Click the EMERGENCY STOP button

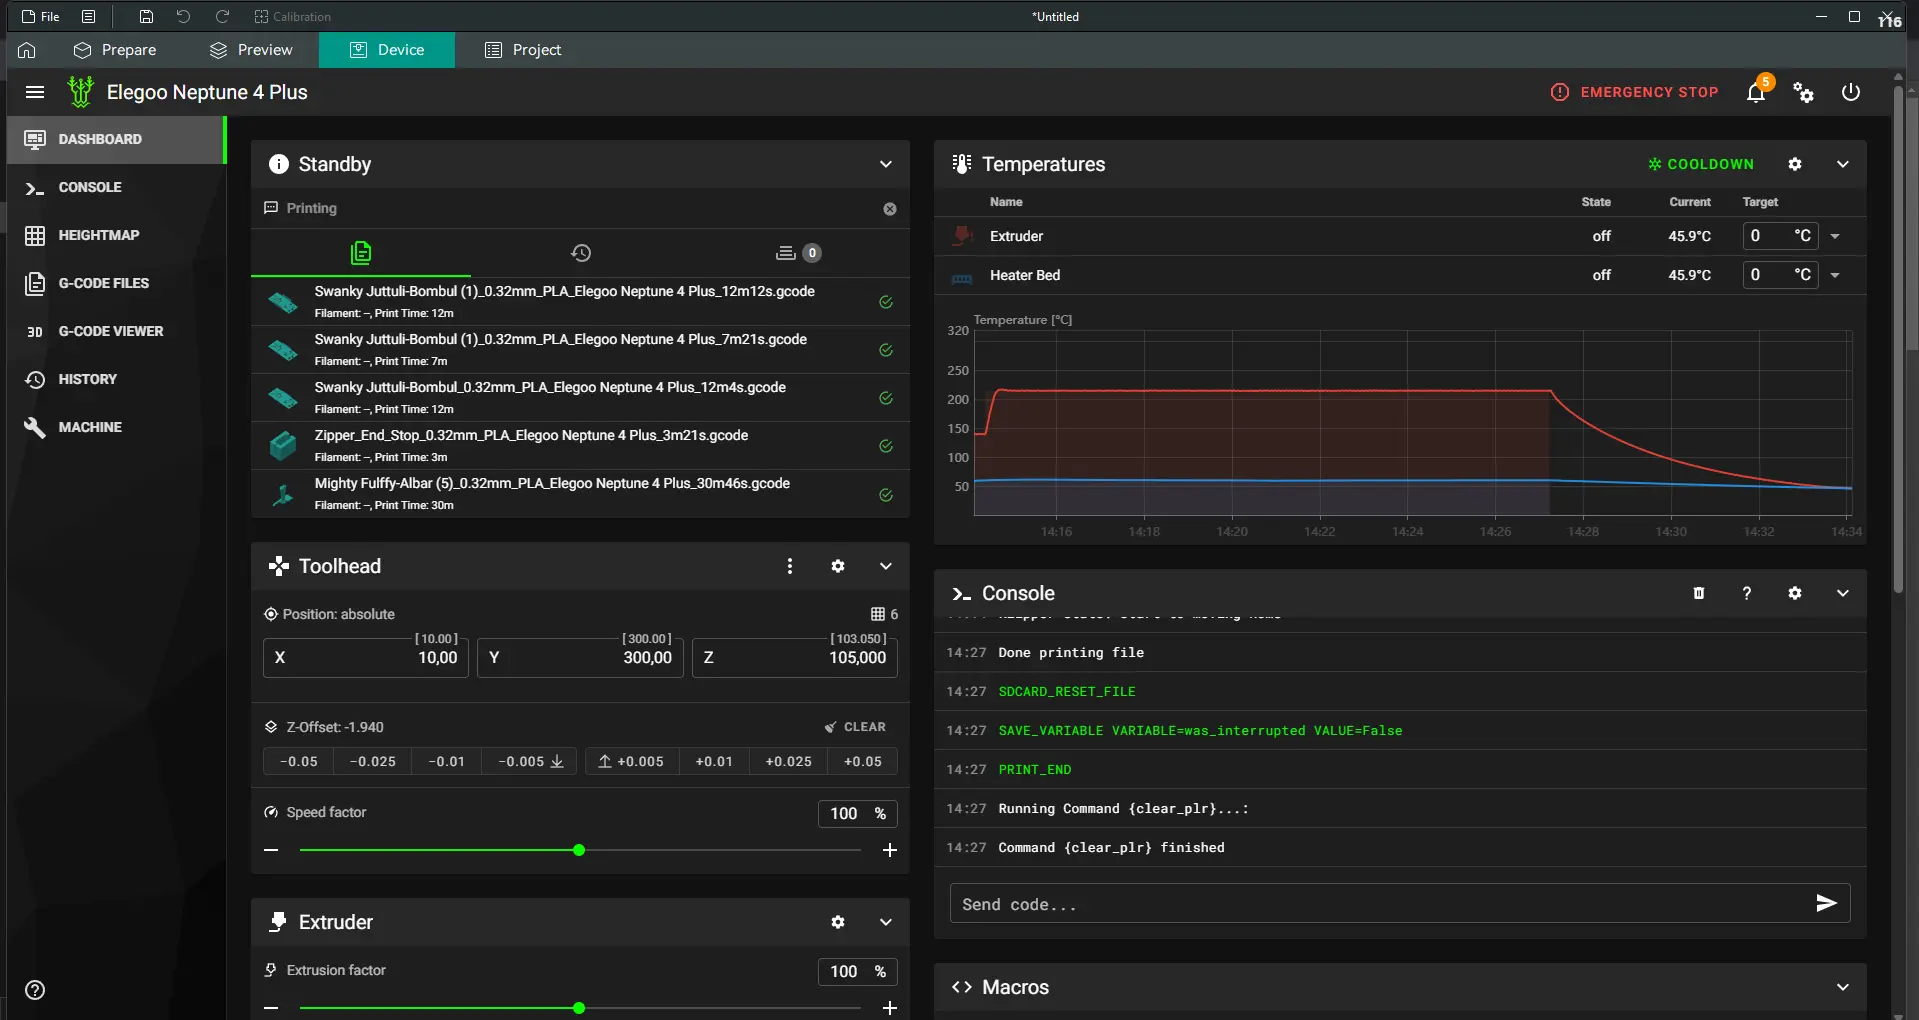1634,92
